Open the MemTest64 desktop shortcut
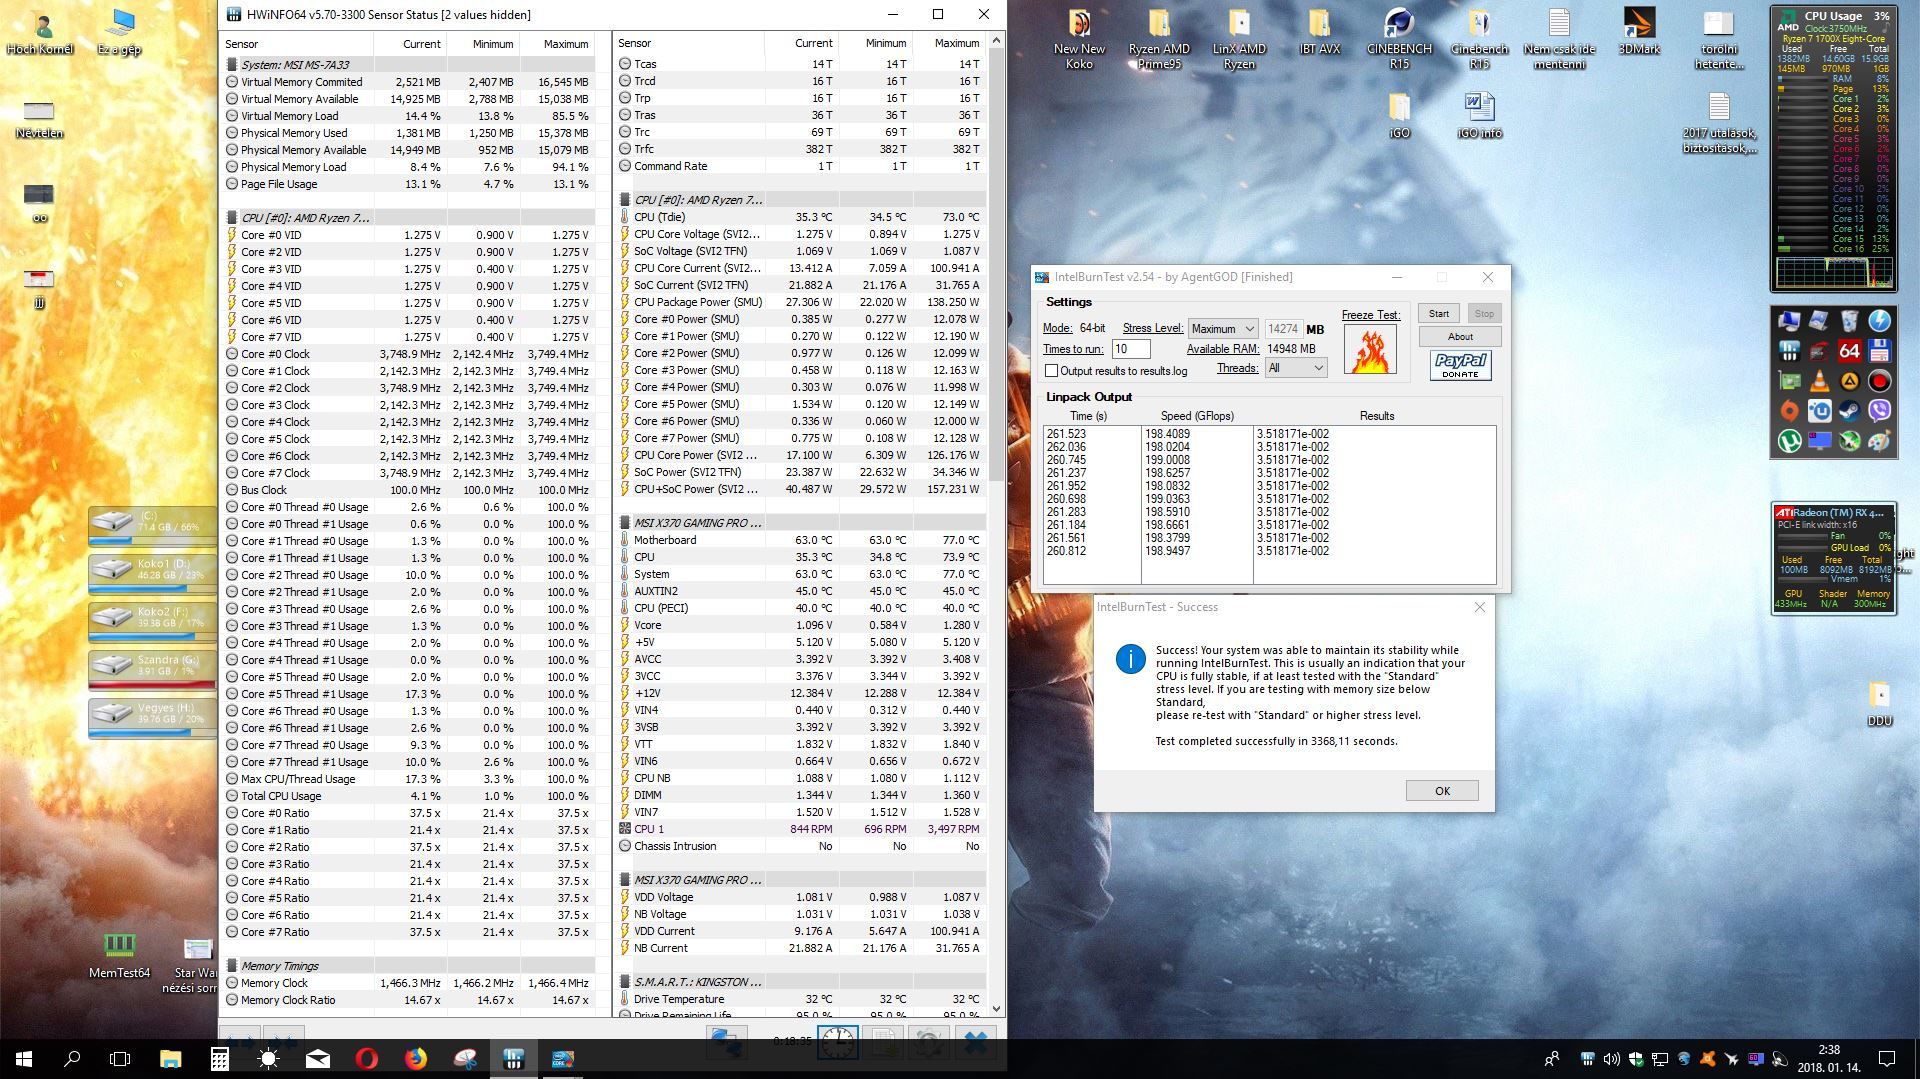1920x1079 pixels. coord(119,955)
